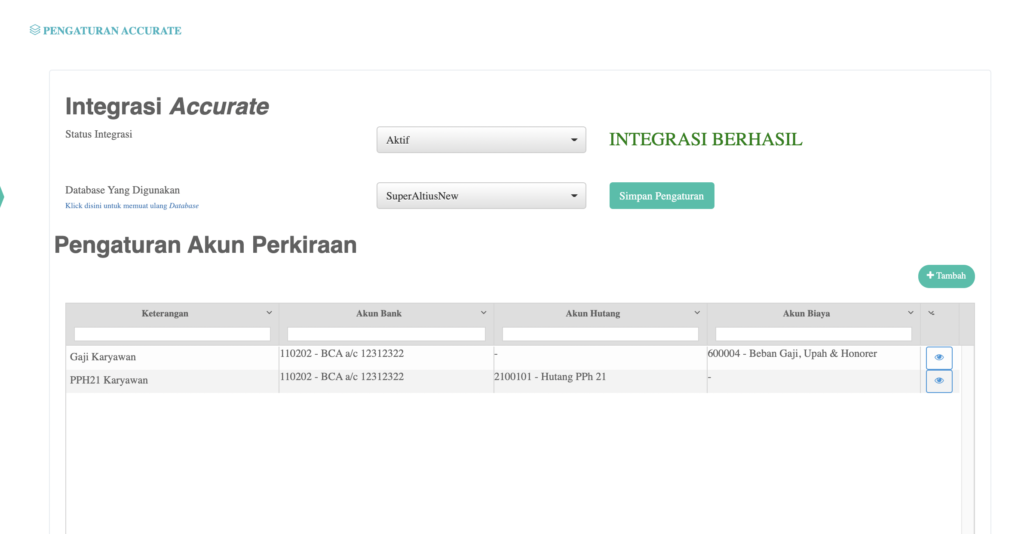
Task: Select the Hutang PPh 21 cell
Action: click(550, 377)
